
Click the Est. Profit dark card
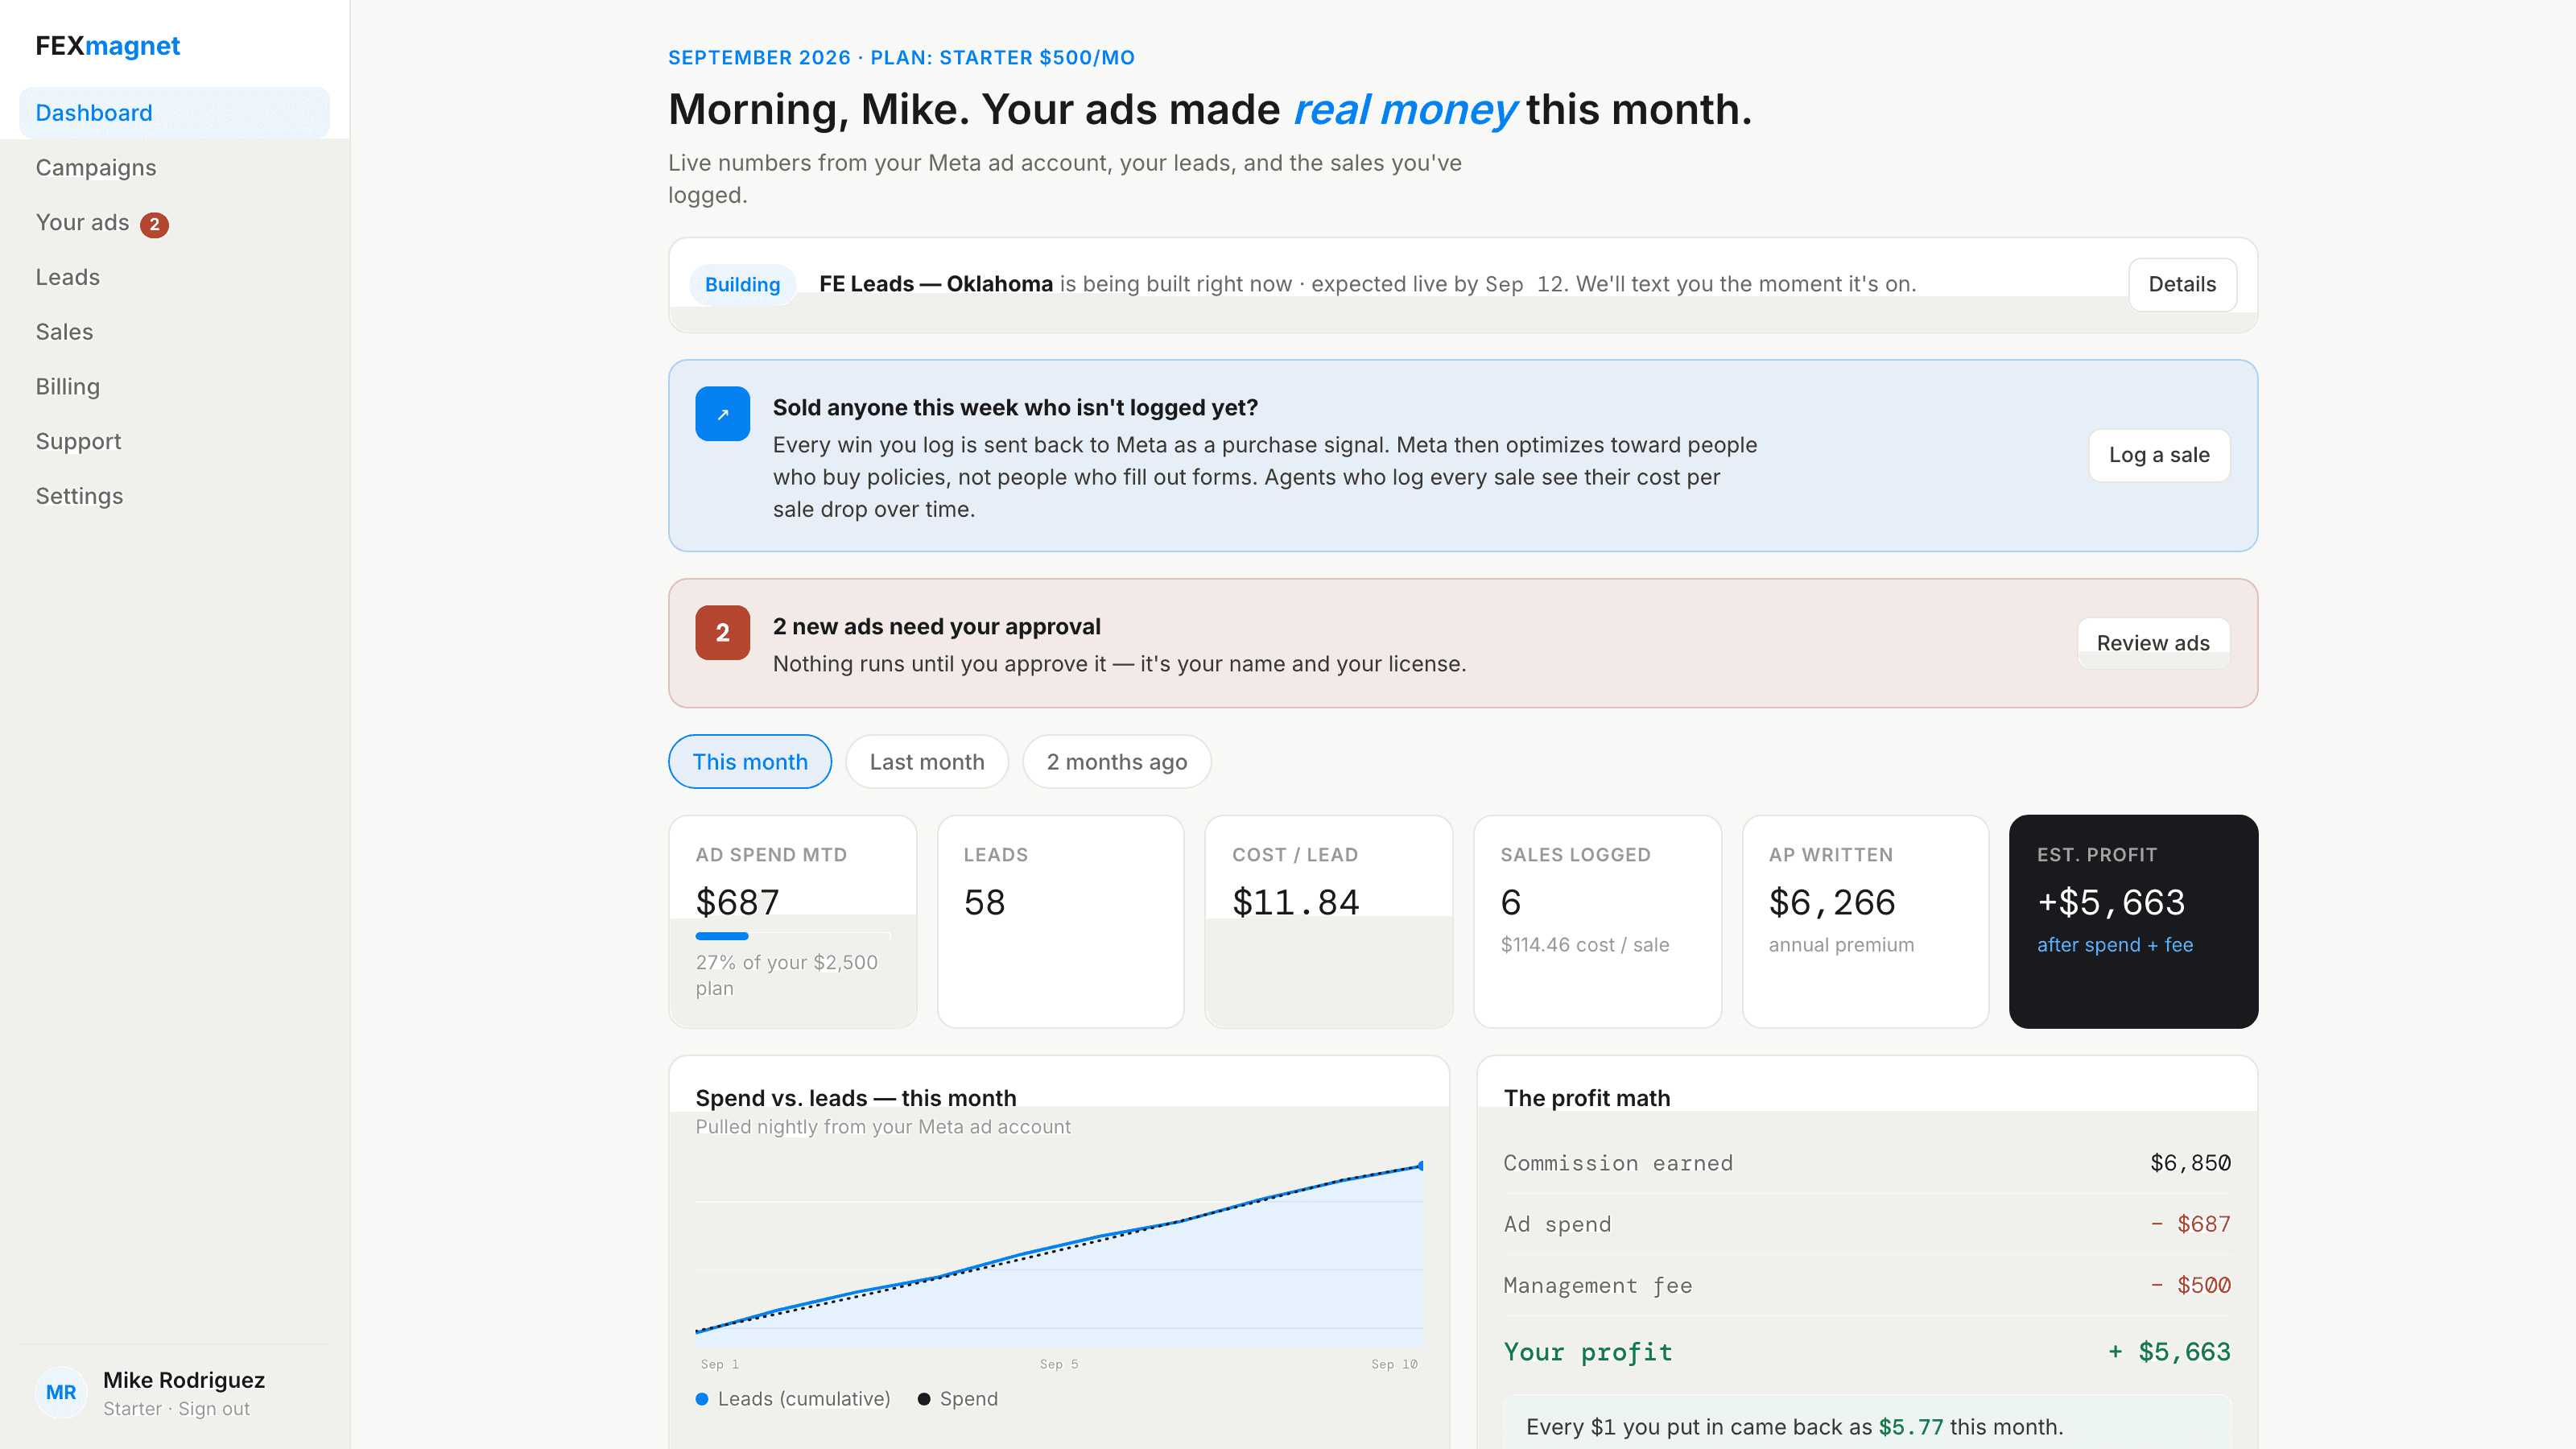2133,921
